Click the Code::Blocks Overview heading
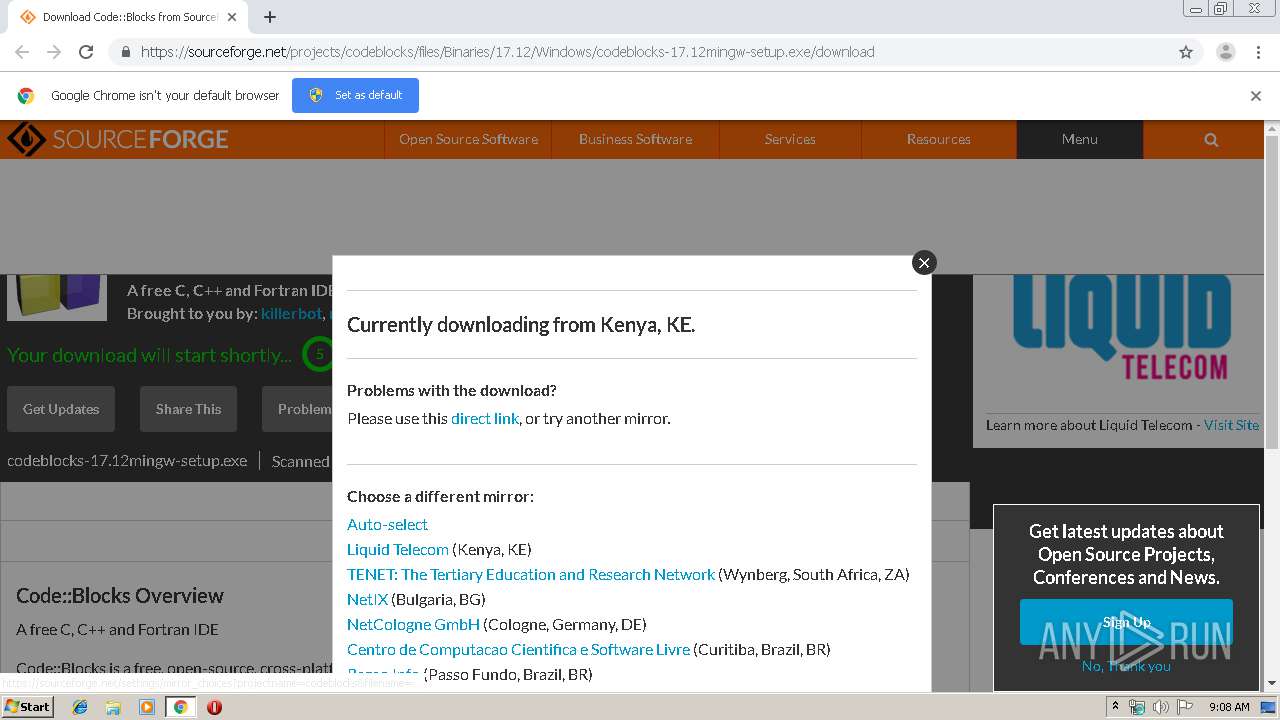The image size is (1280, 720). pyautogui.click(x=120, y=596)
